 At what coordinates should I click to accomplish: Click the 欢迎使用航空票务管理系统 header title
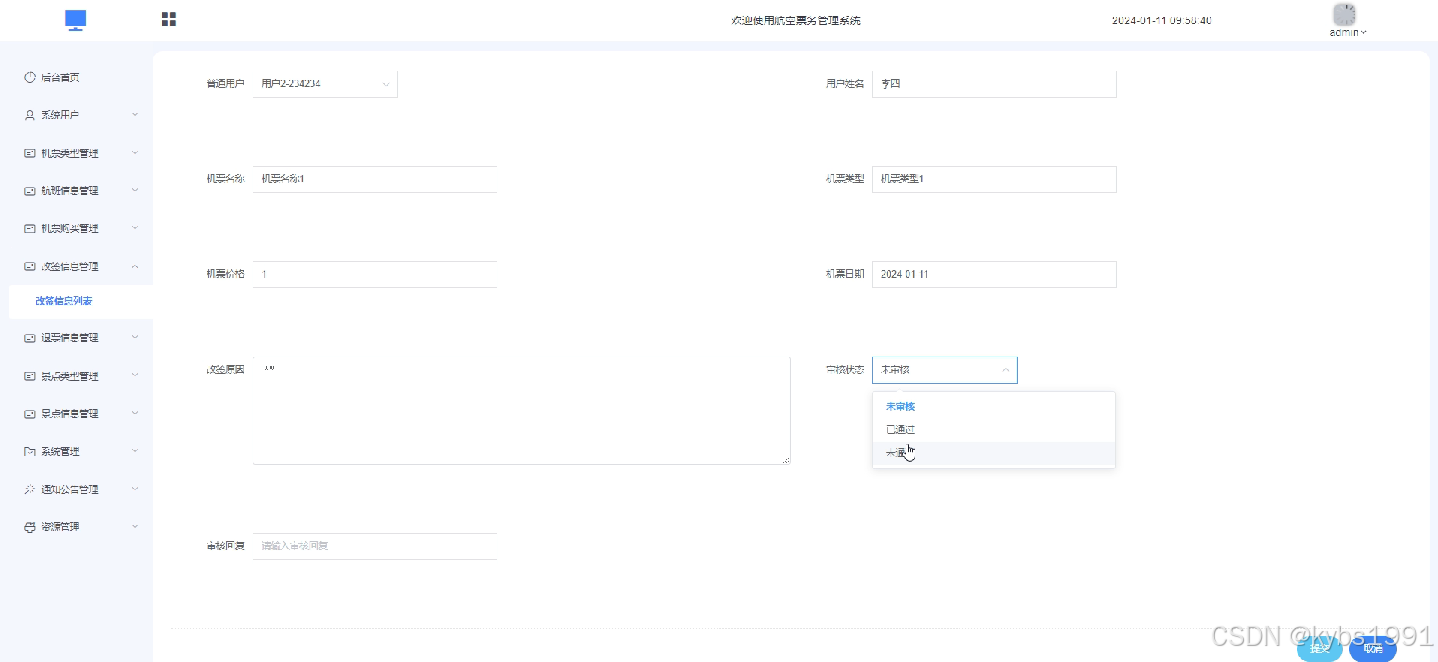pyautogui.click(x=796, y=20)
